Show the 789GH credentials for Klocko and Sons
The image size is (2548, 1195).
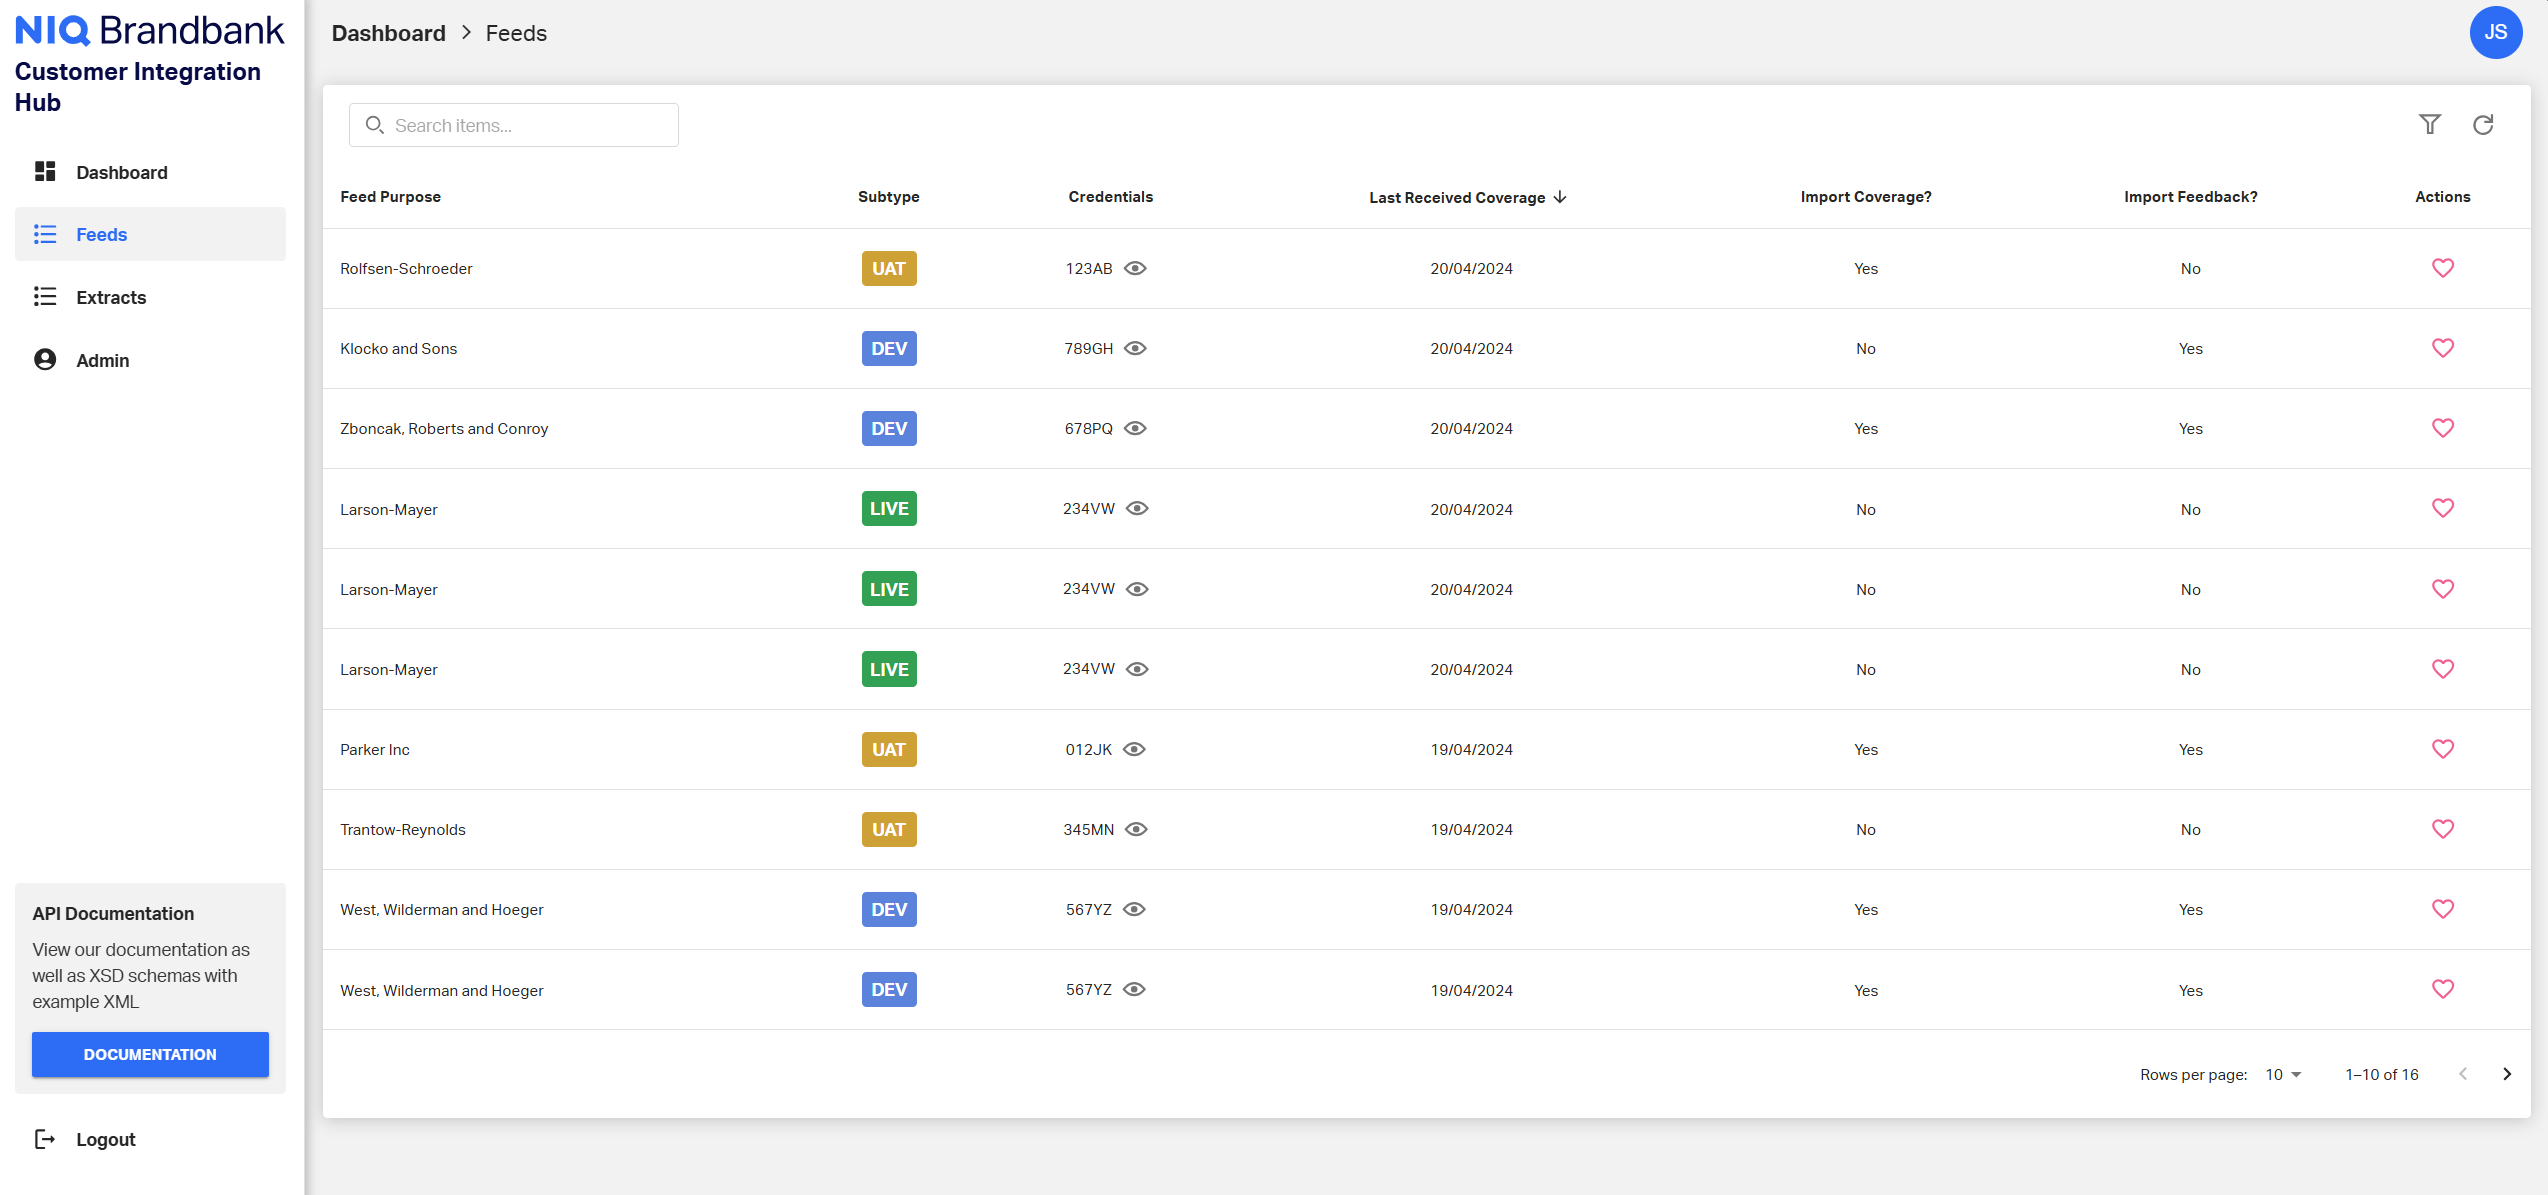tap(1136, 348)
